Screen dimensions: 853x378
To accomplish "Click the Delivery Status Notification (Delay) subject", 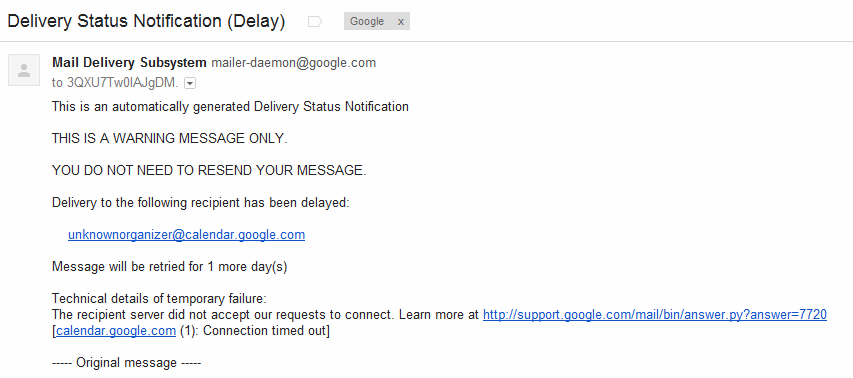I will (146, 21).
